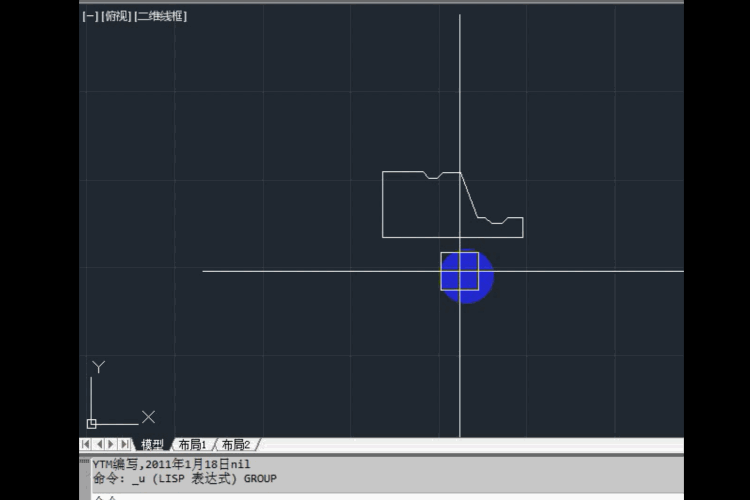The width and height of the screenshot is (750, 500).
Task: Jump to last layout tab arrow
Action: tap(124, 444)
